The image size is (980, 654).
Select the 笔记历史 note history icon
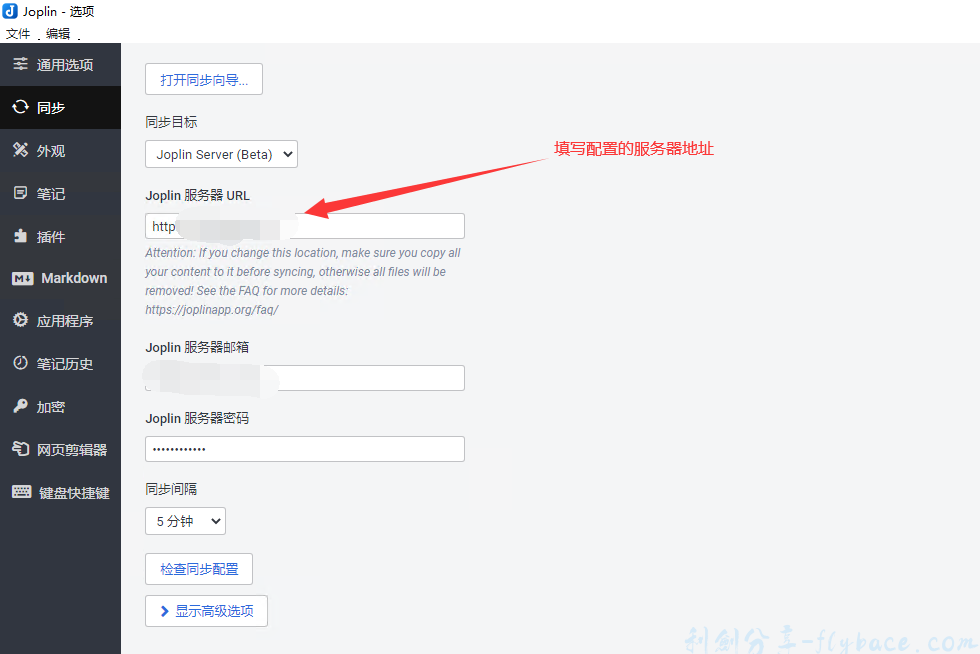coord(60,363)
